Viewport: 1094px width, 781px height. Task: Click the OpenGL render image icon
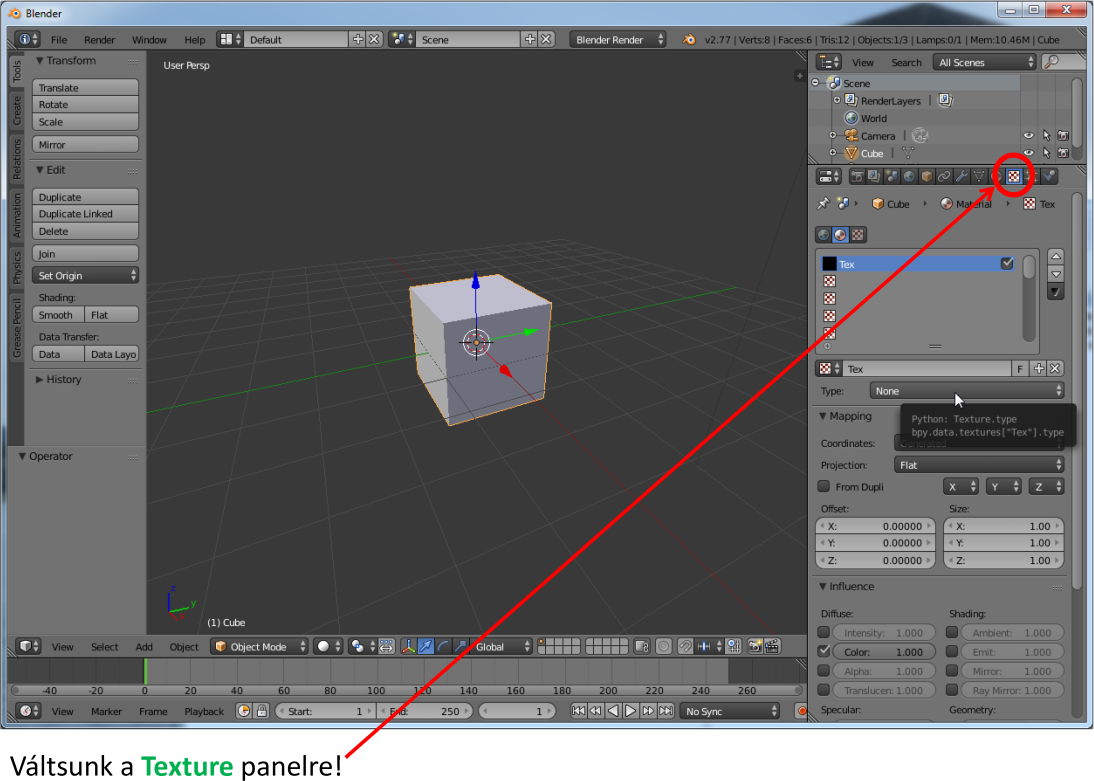755,647
